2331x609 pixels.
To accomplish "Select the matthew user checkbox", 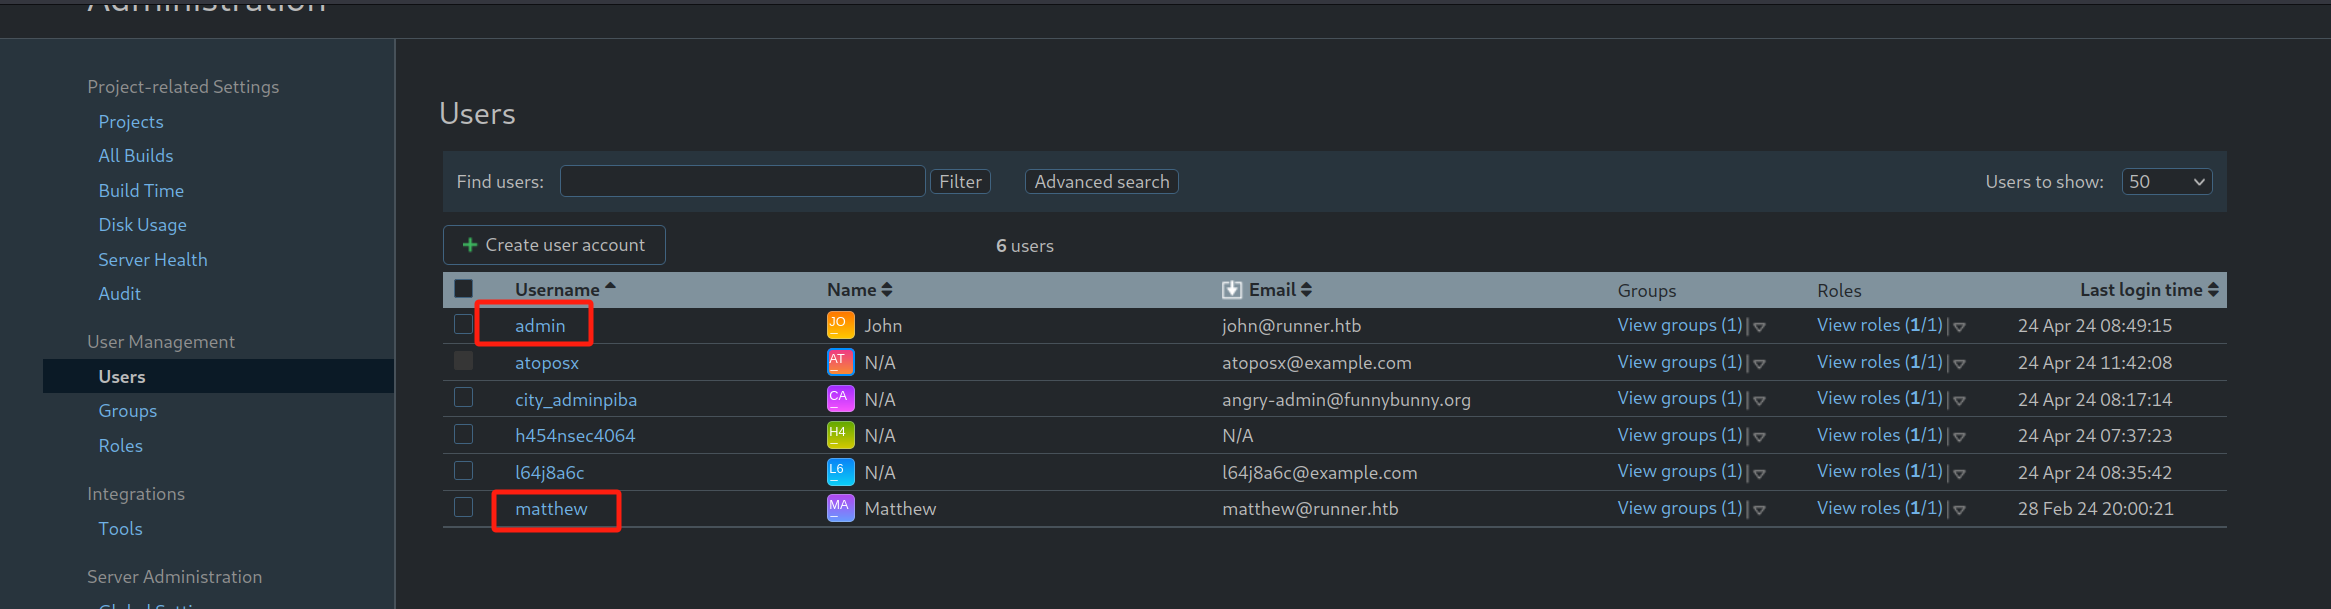I will tap(463, 507).
